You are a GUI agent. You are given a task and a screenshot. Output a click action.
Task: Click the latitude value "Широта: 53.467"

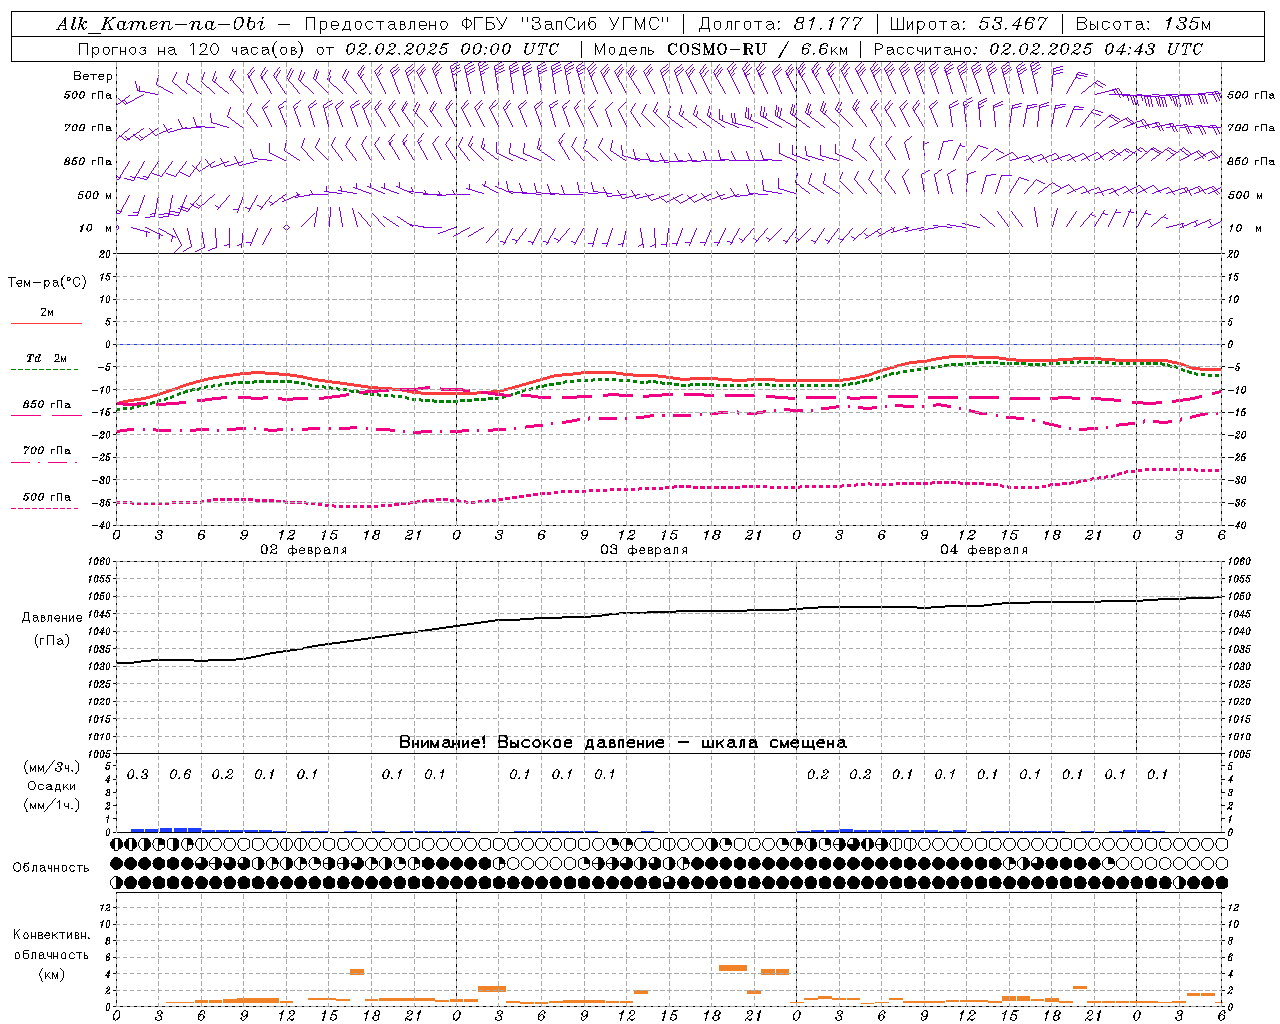pos(968,24)
